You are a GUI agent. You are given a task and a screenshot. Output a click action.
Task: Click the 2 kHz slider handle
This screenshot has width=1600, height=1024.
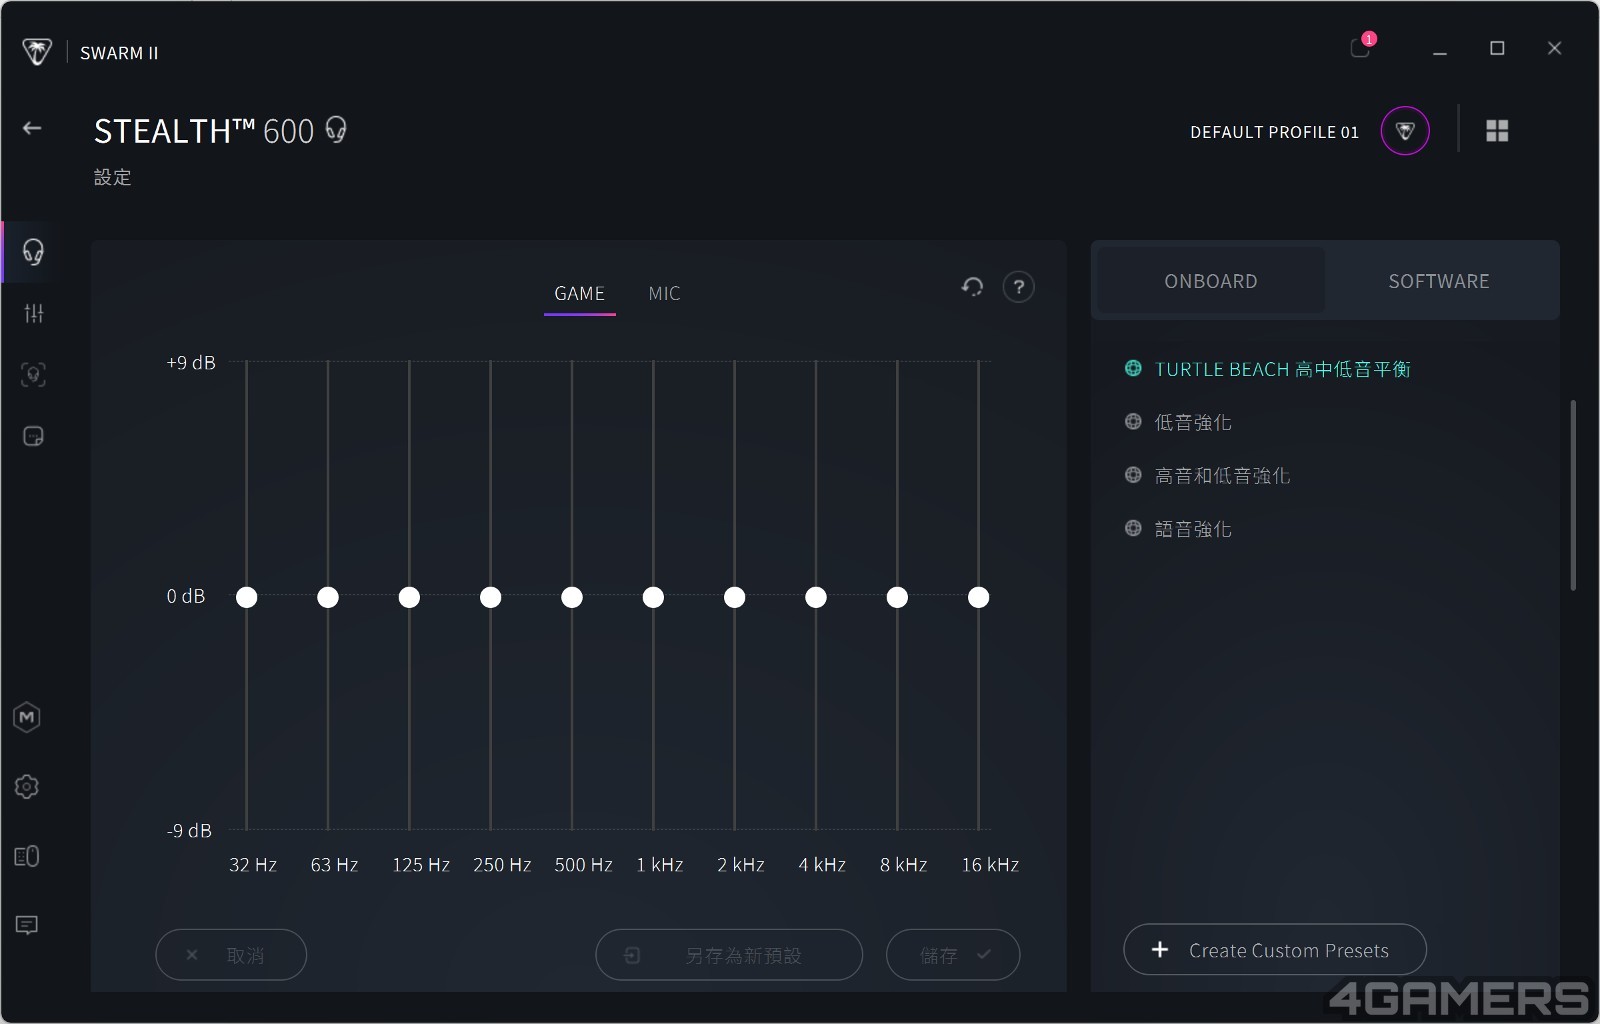point(735,597)
